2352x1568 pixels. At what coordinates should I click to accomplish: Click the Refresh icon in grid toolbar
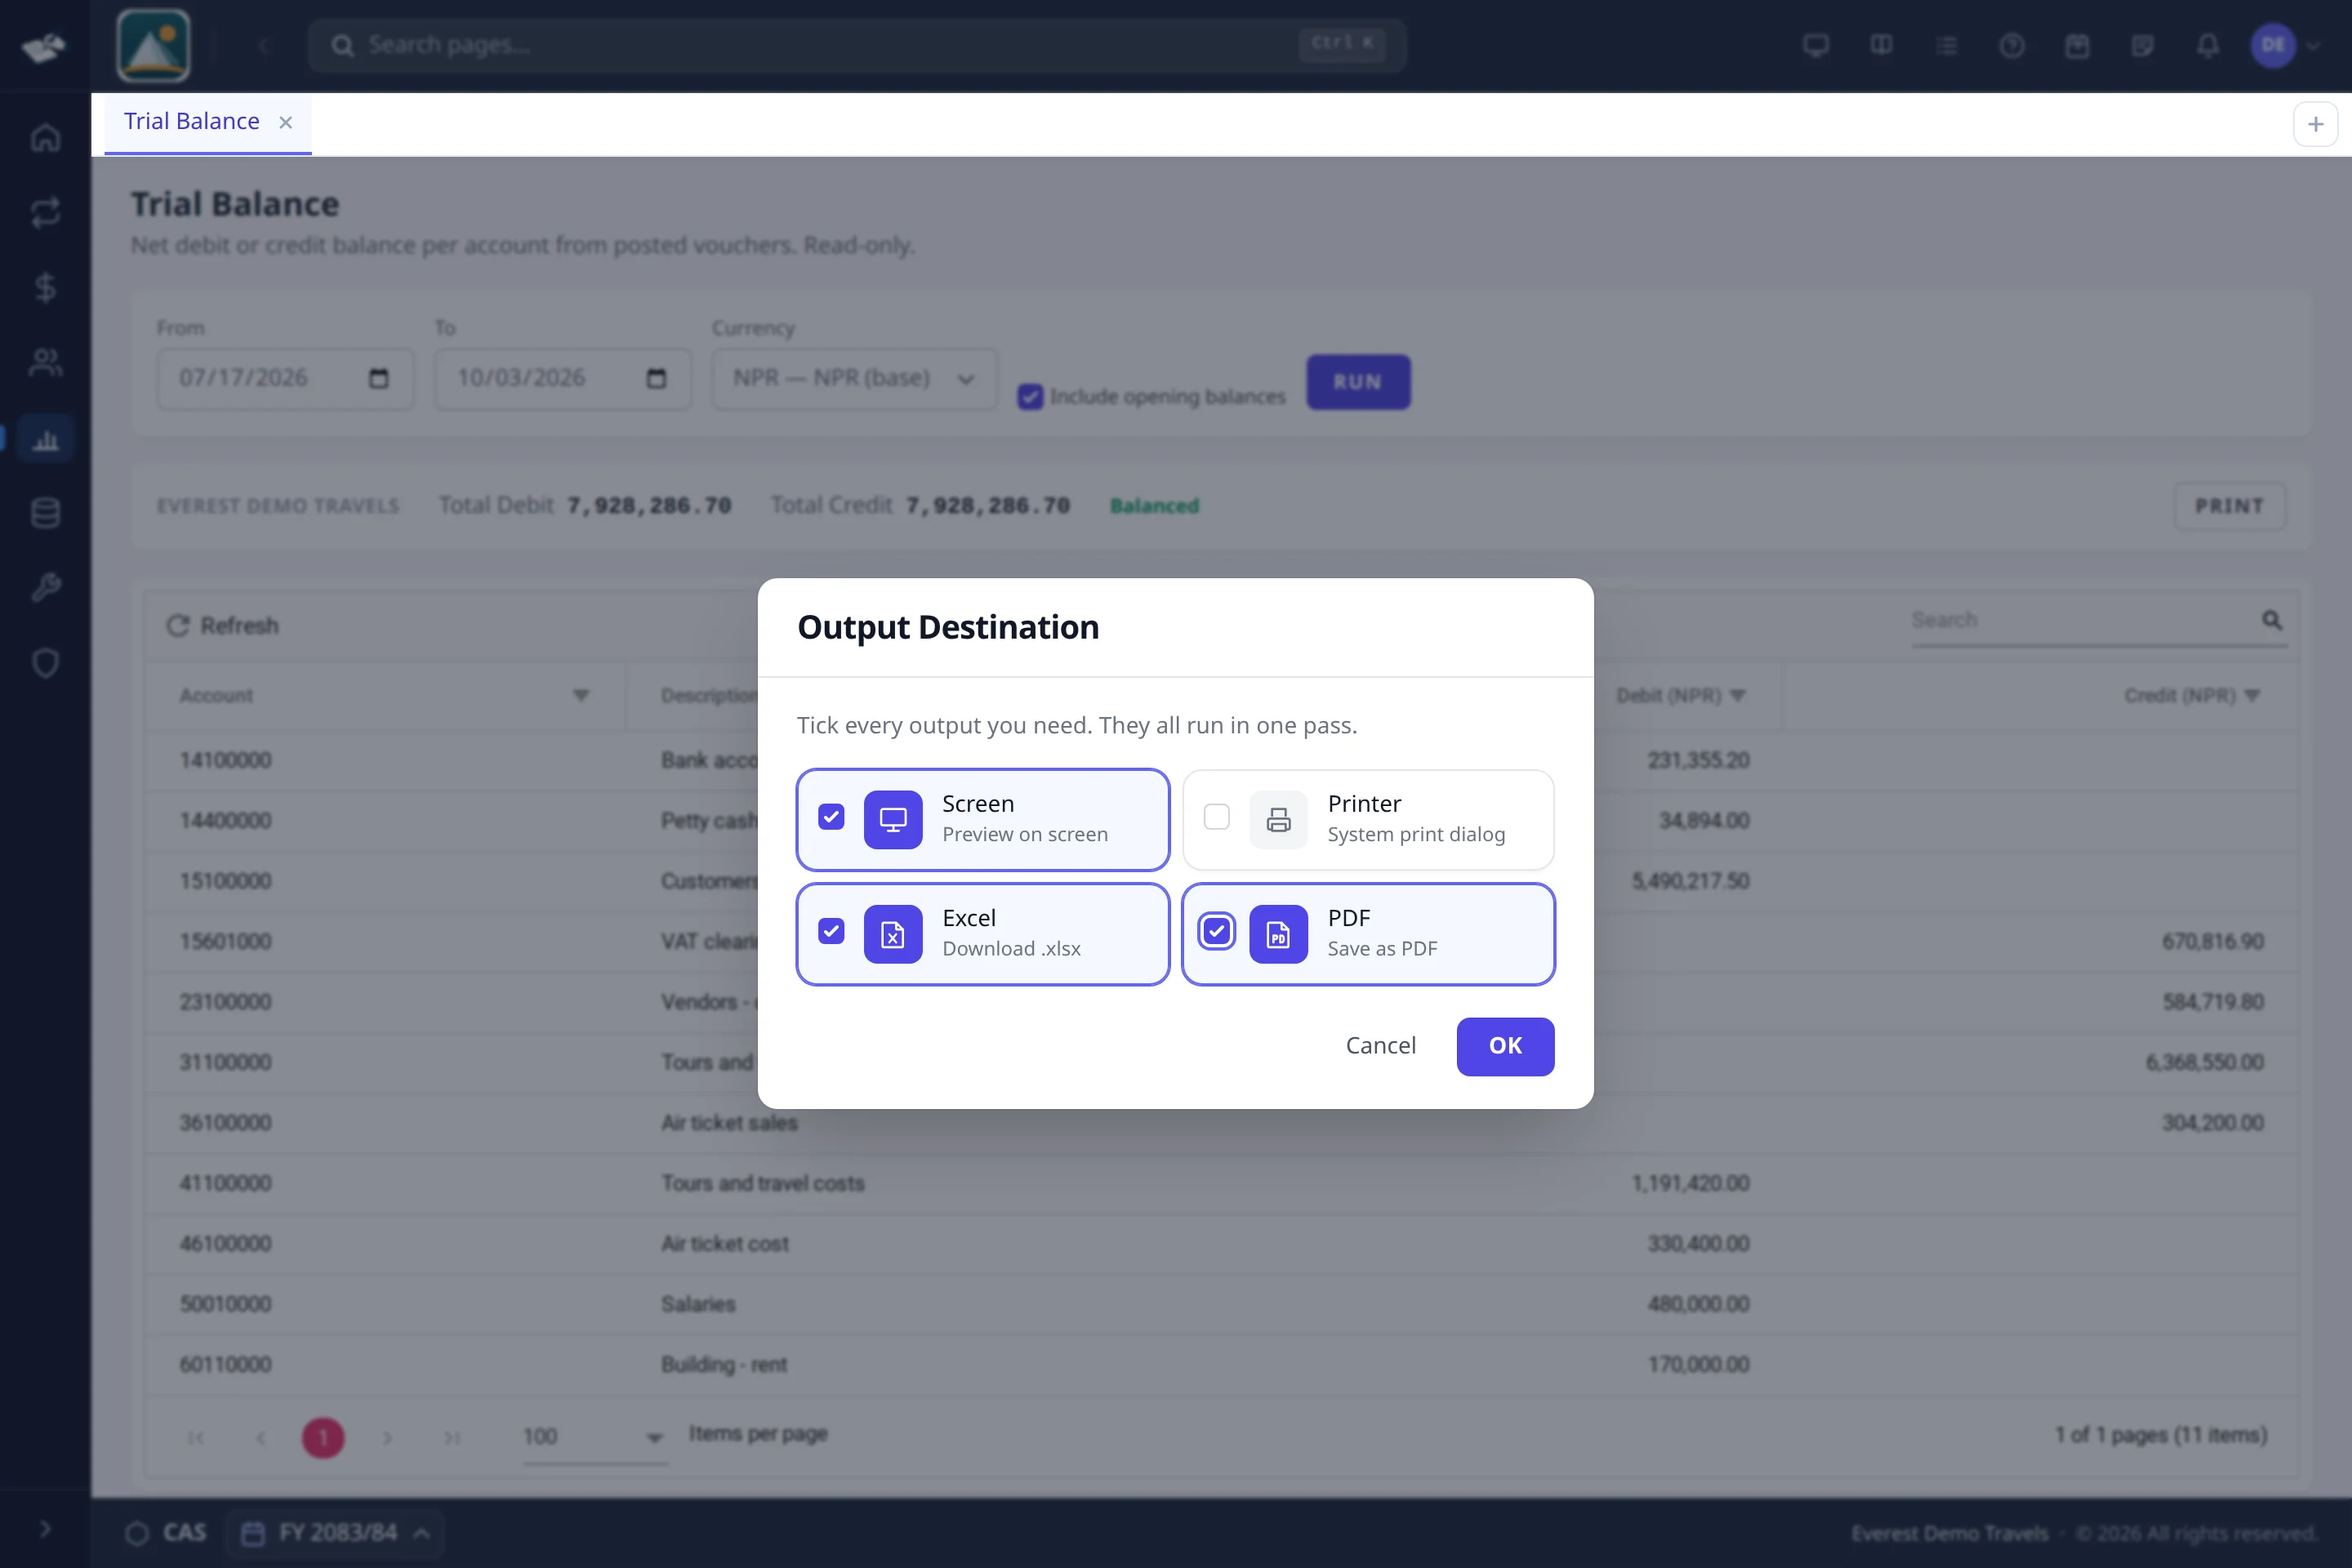[x=177, y=625]
